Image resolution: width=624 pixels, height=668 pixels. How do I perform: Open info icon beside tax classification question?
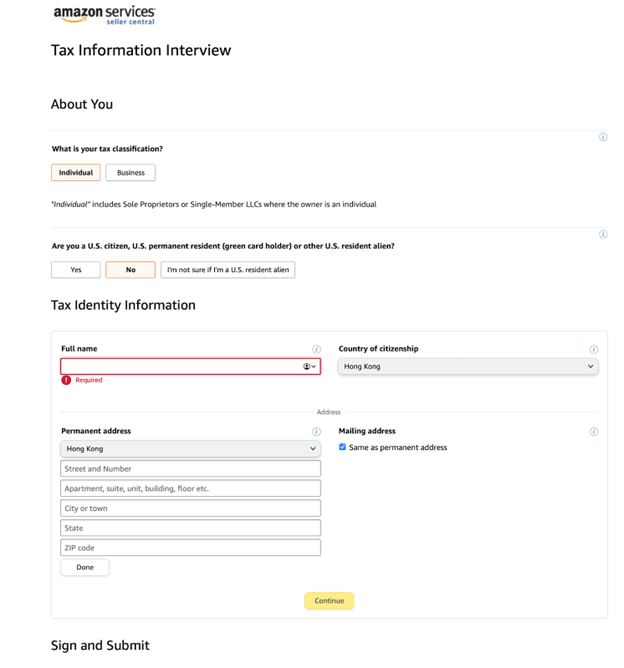(x=603, y=137)
